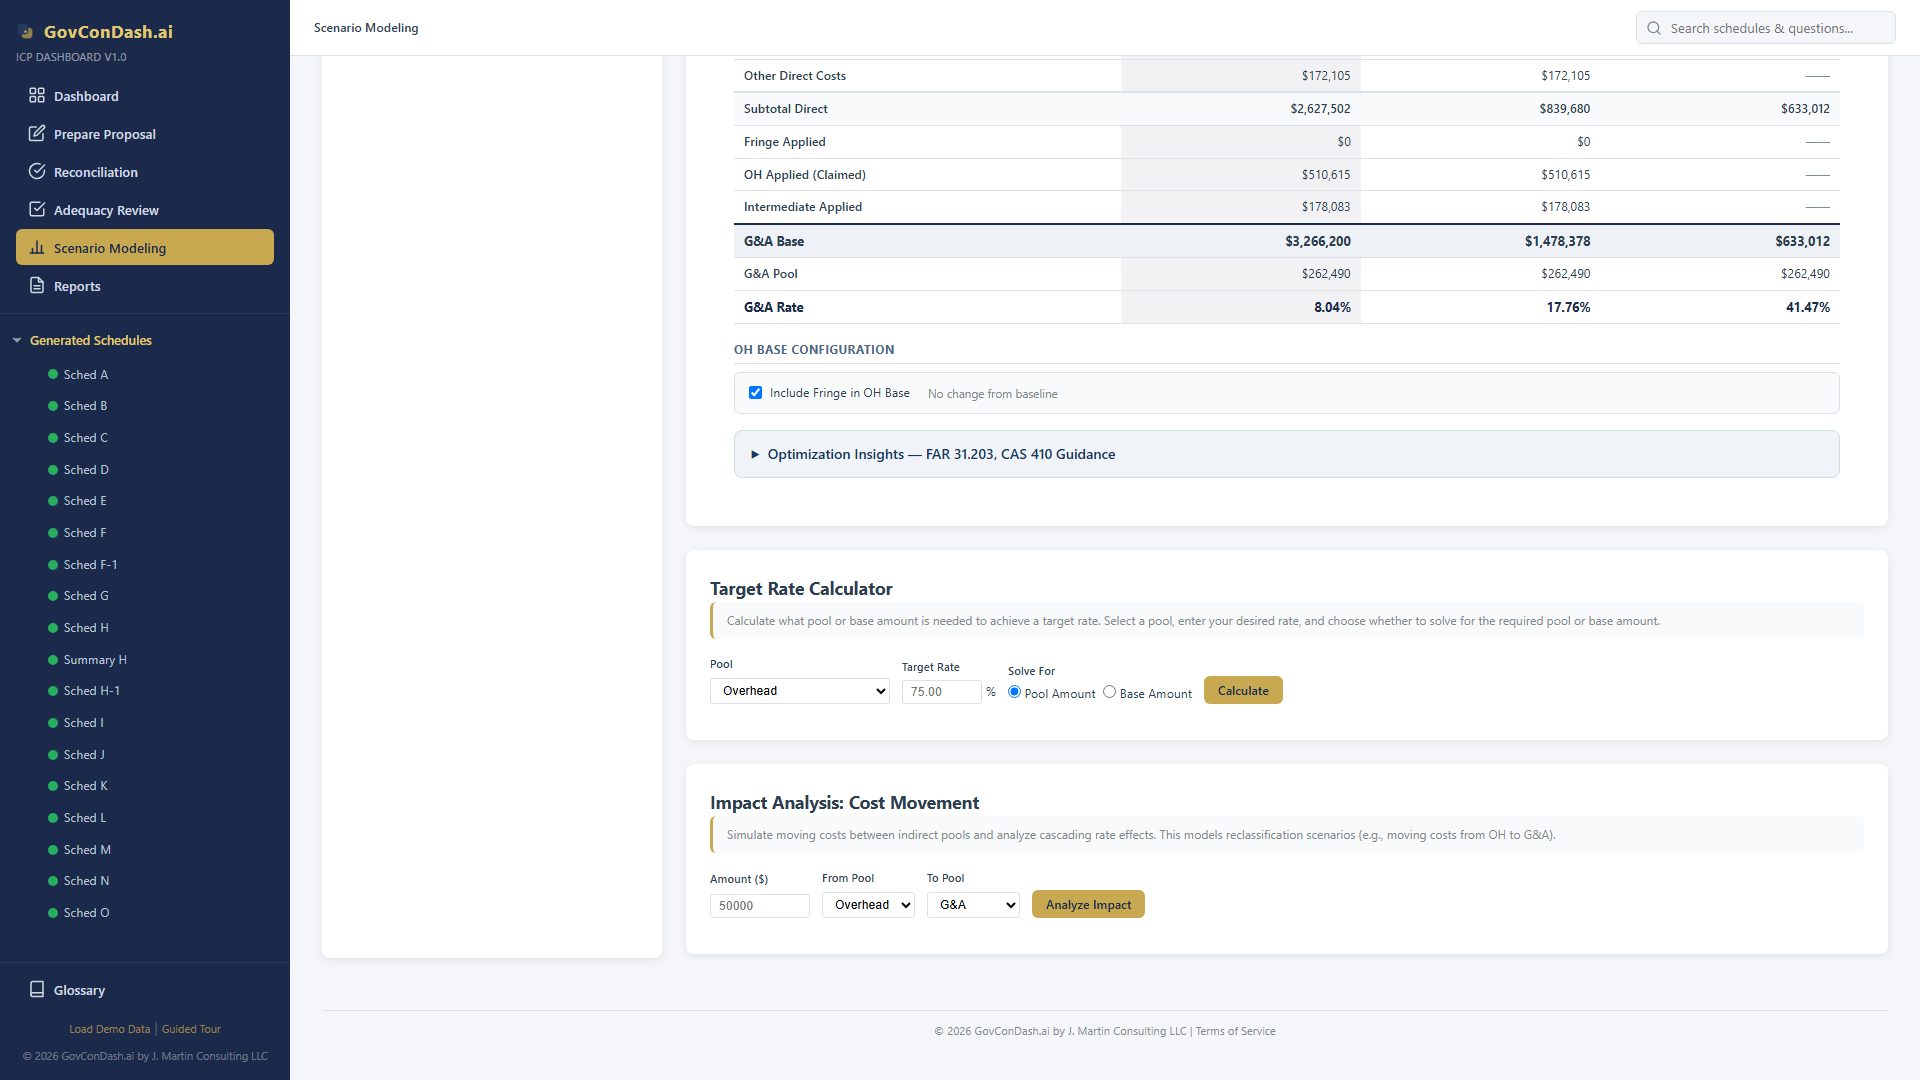Open the To Pool dropdown showing G&A

tap(972, 905)
